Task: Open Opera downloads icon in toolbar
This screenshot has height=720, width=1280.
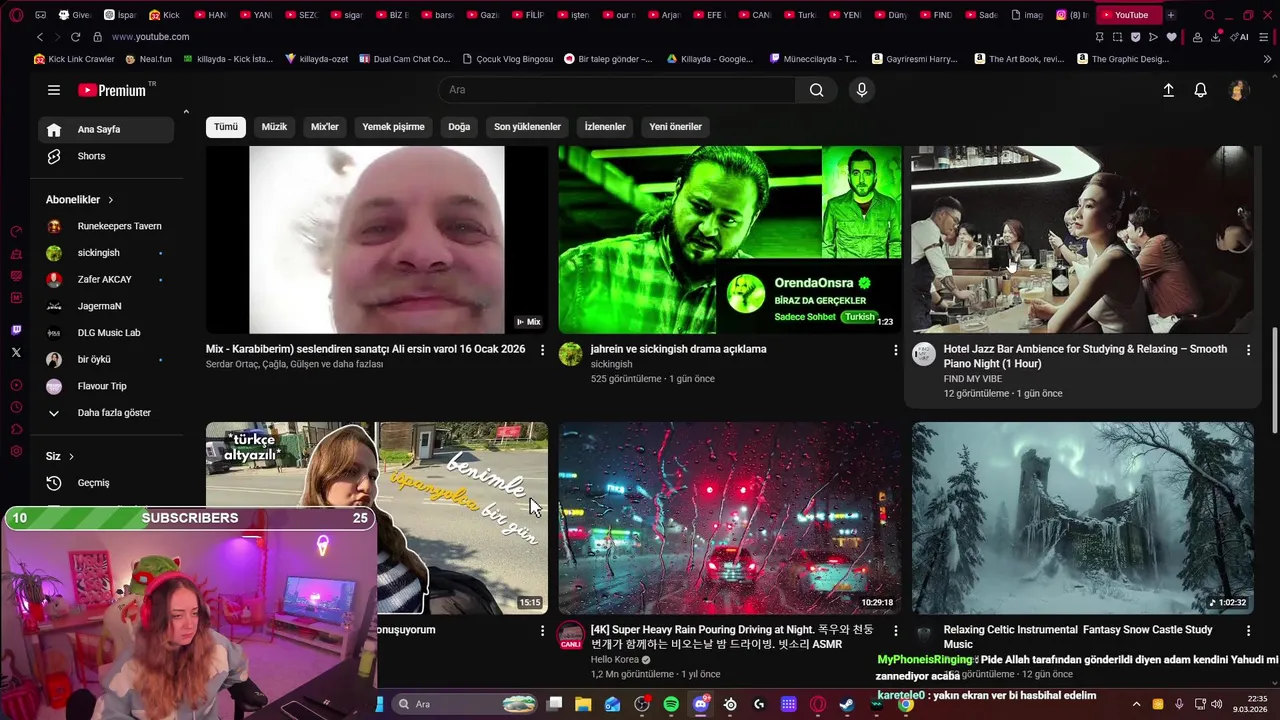Action: (1216, 37)
